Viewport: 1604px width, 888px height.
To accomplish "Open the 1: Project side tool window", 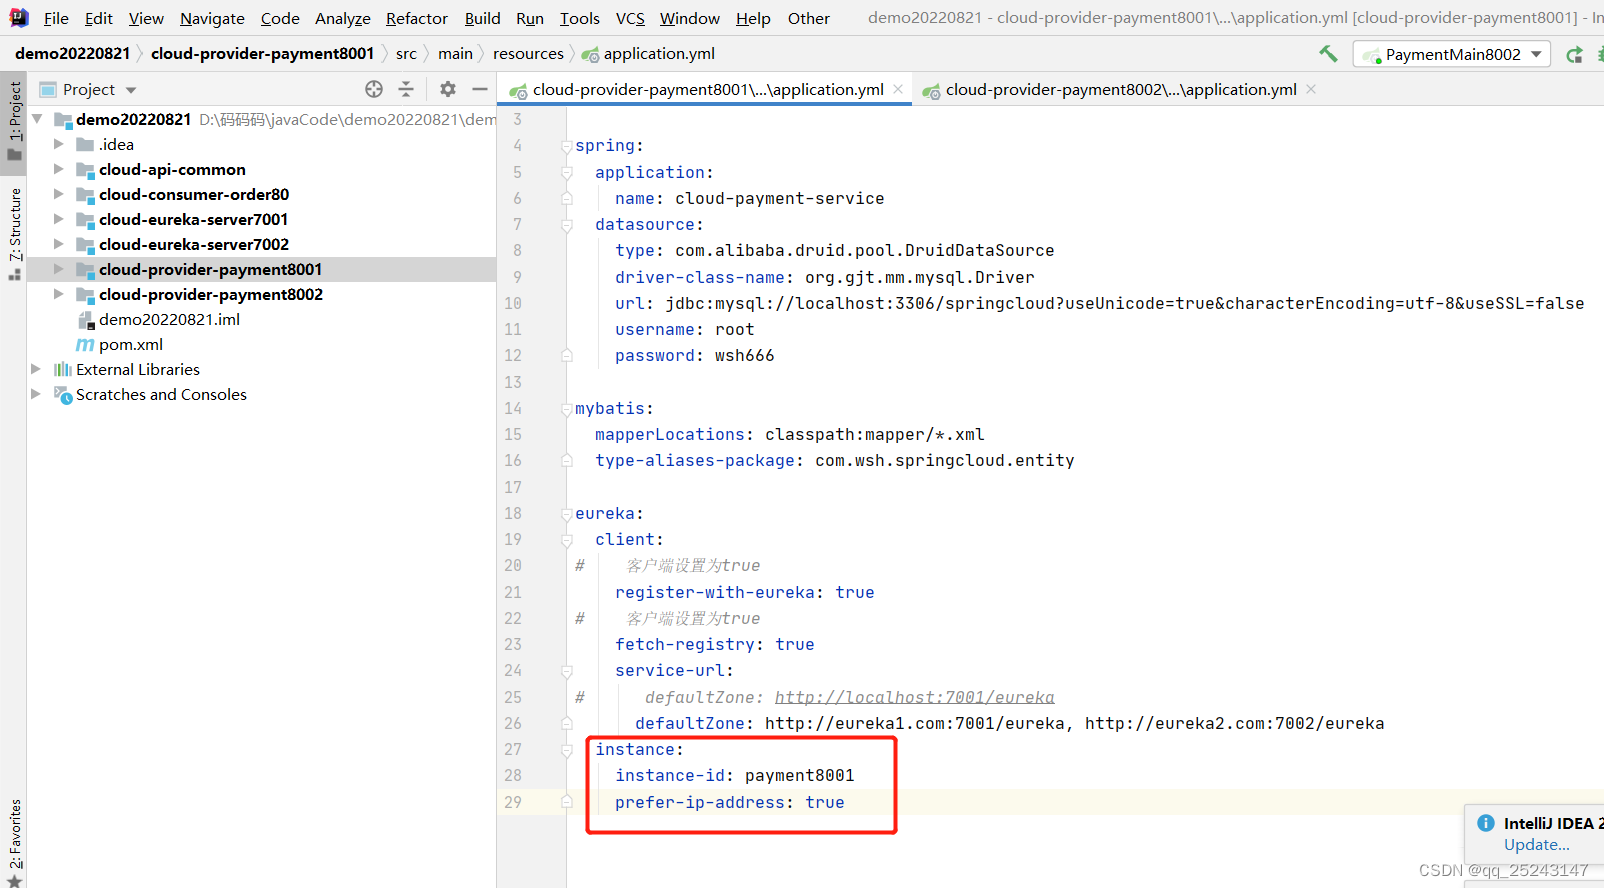I will click(14, 120).
